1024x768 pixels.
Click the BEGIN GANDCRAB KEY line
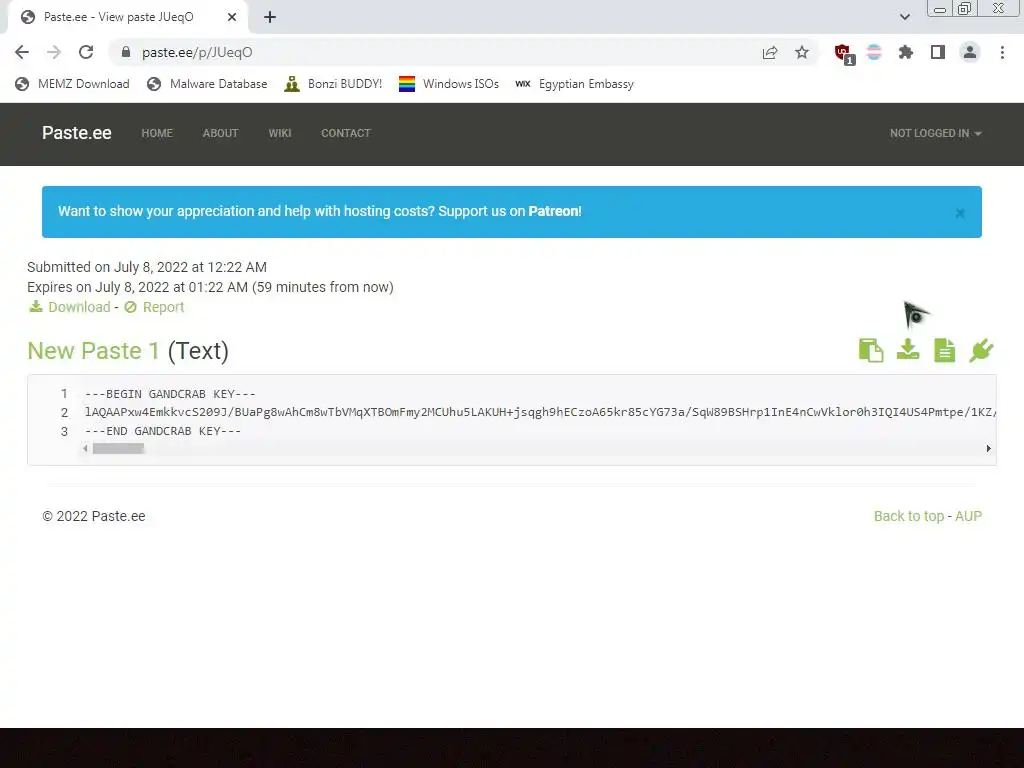tap(170, 394)
